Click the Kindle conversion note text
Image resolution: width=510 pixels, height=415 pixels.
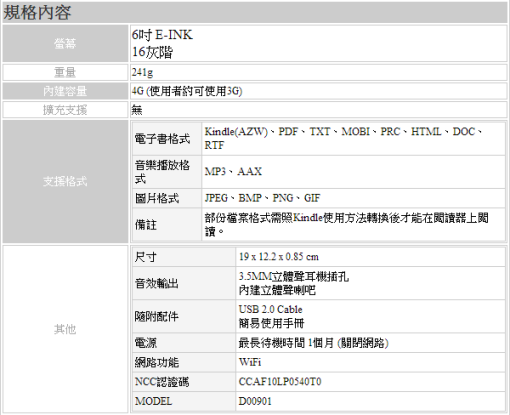347,225
